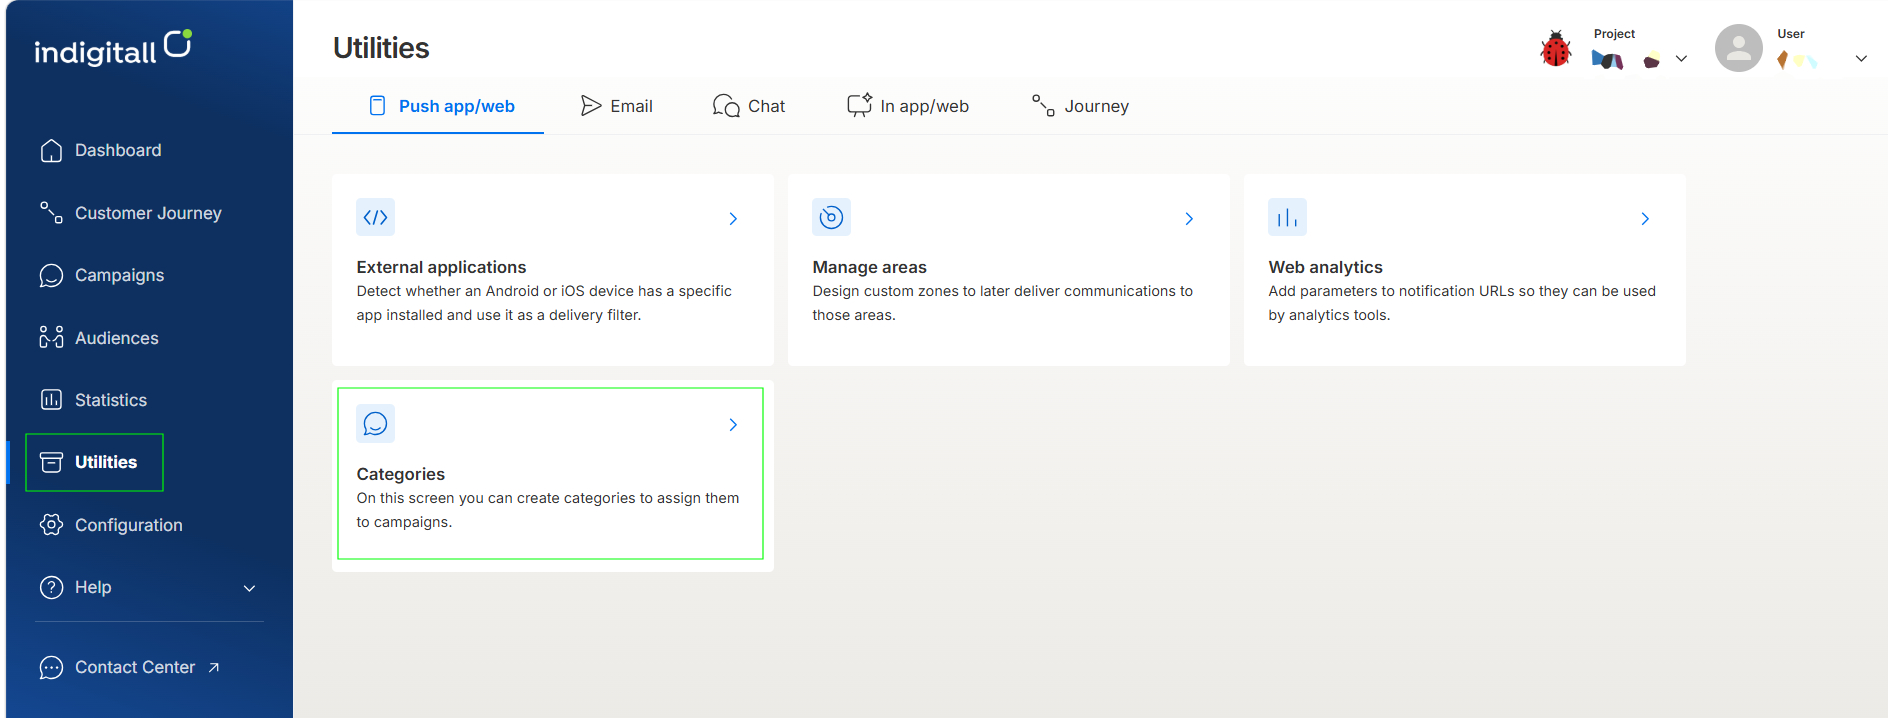This screenshot has height=718, width=1888.
Task: Click the Customer Journey node icon
Action: point(51,212)
